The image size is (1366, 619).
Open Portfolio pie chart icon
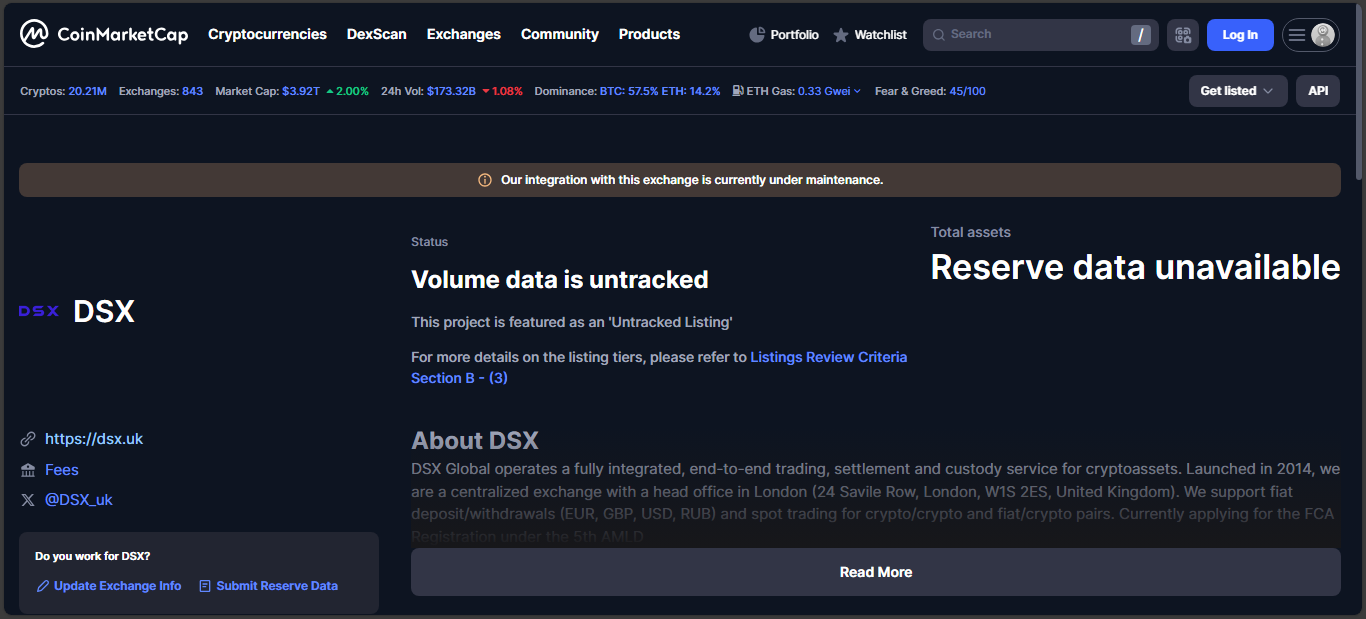757,35
